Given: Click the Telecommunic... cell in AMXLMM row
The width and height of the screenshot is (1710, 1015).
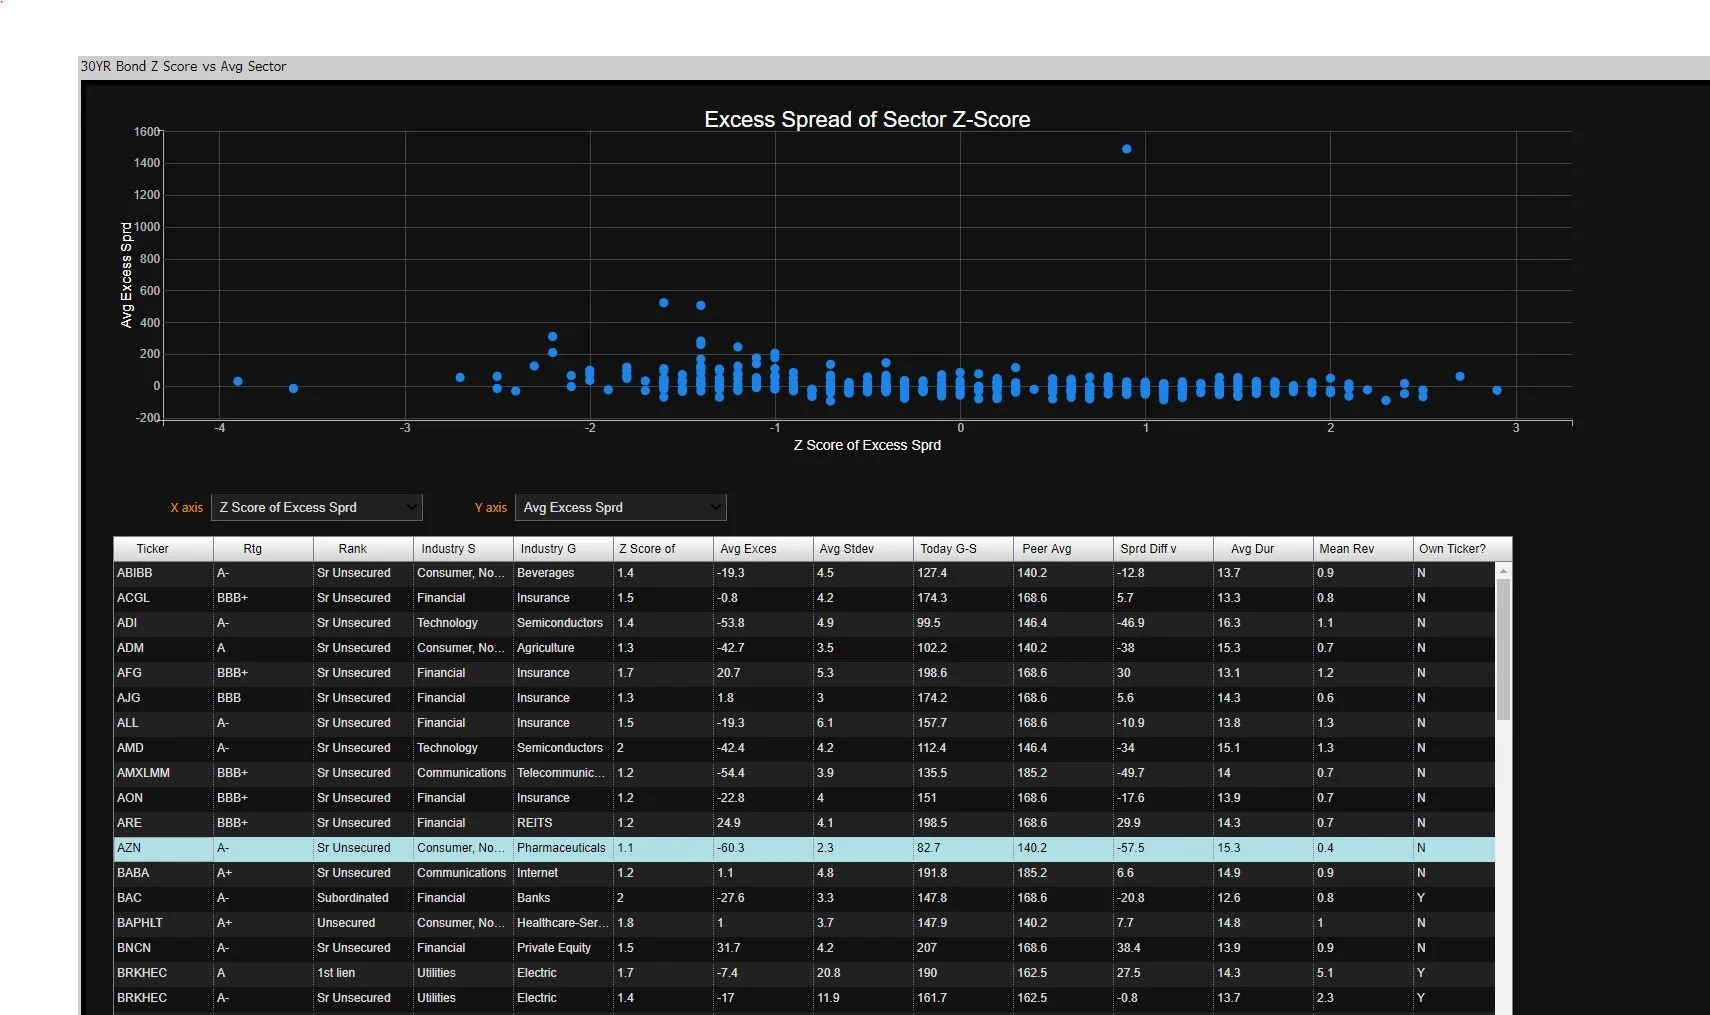Looking at the screenshot, I should 563,773.
